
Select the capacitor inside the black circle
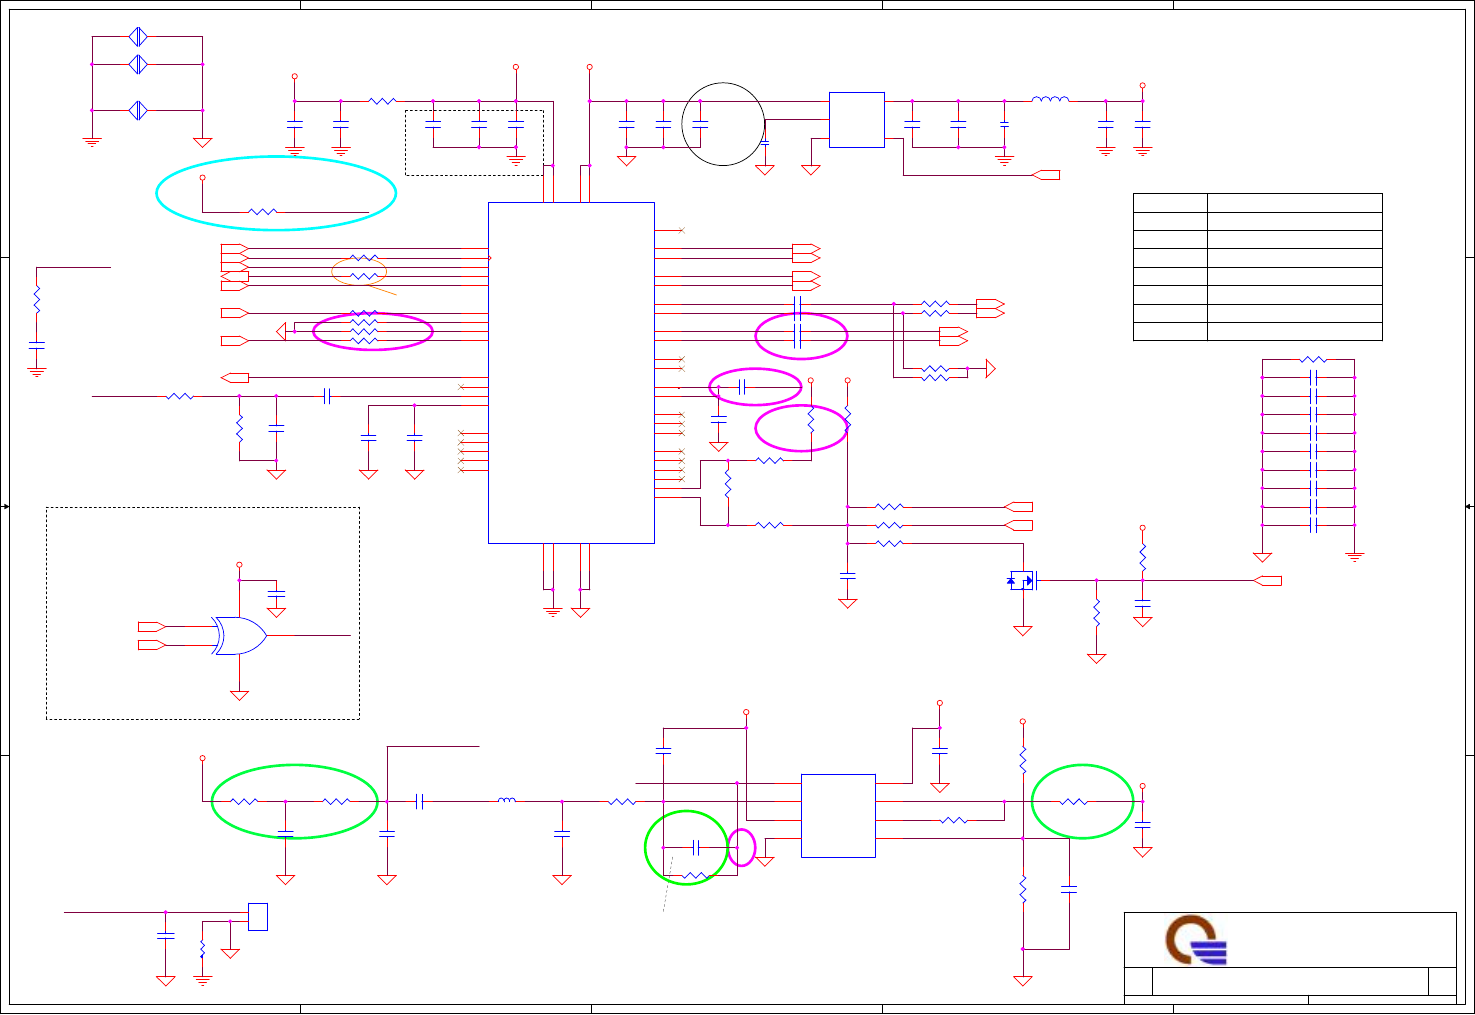(700, 124)
